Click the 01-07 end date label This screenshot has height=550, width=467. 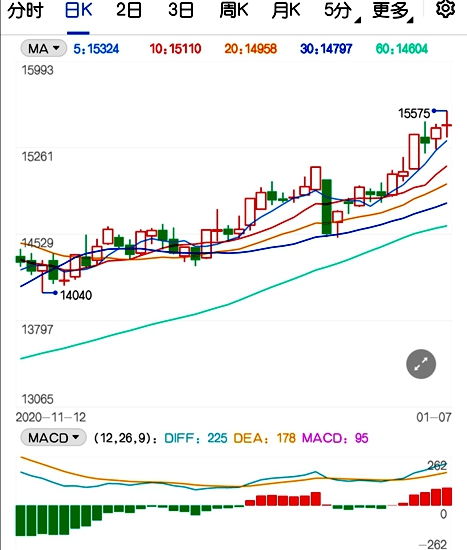434,417
